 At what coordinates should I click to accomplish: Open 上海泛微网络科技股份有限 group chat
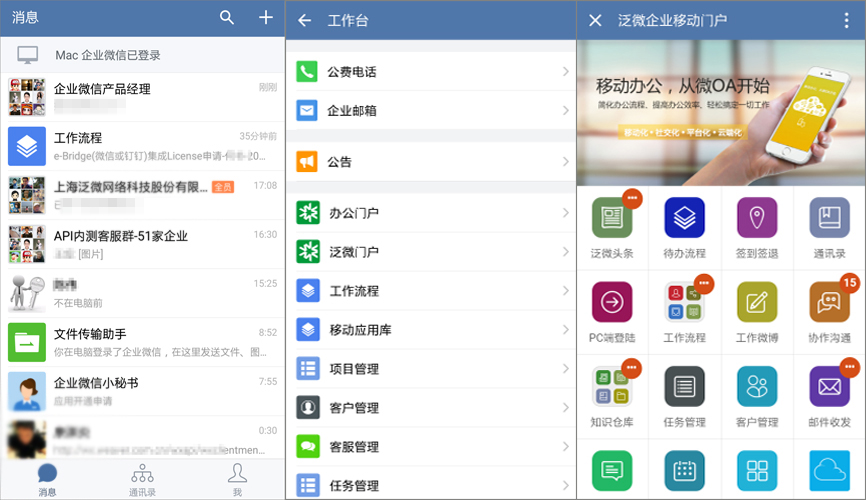point(142,195)
